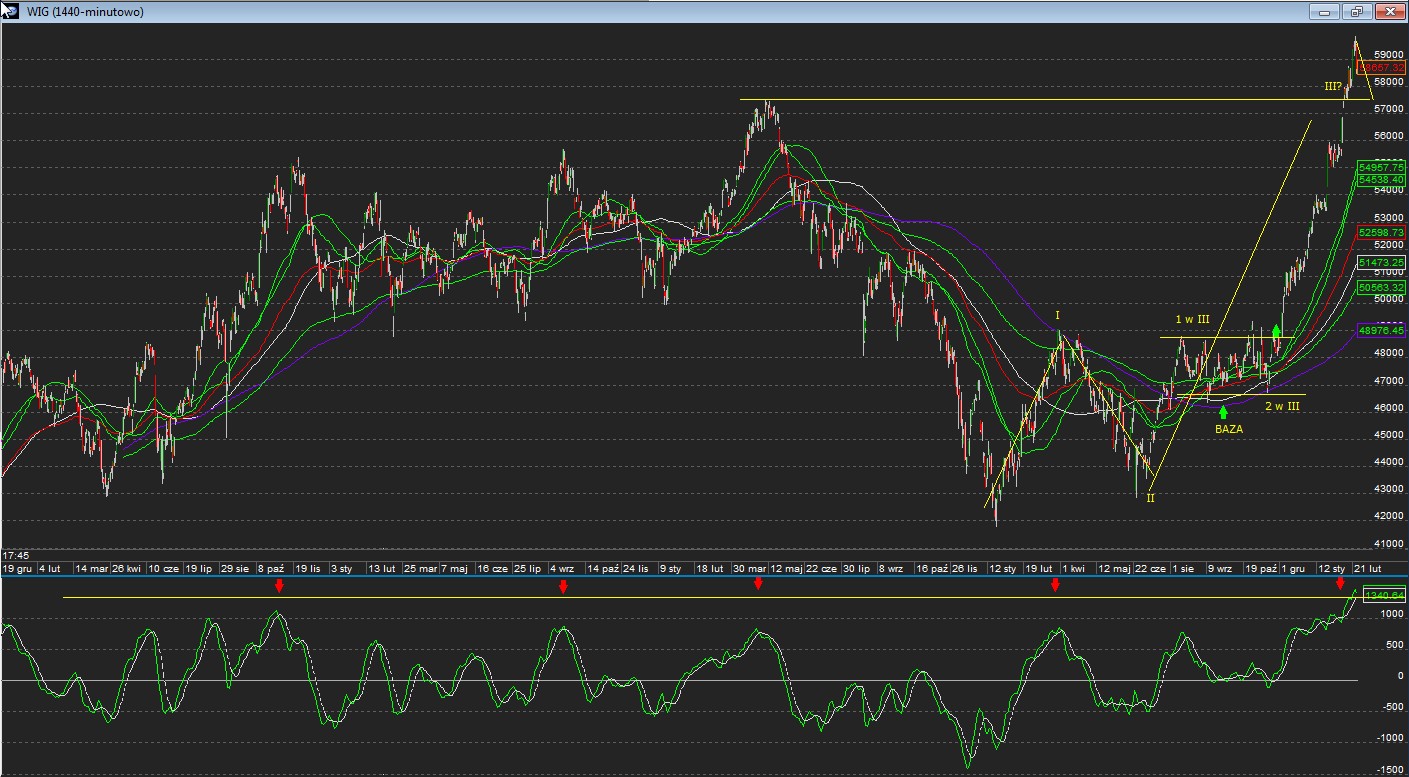Click '21 lut' date on time axis

click(1367, 568)
